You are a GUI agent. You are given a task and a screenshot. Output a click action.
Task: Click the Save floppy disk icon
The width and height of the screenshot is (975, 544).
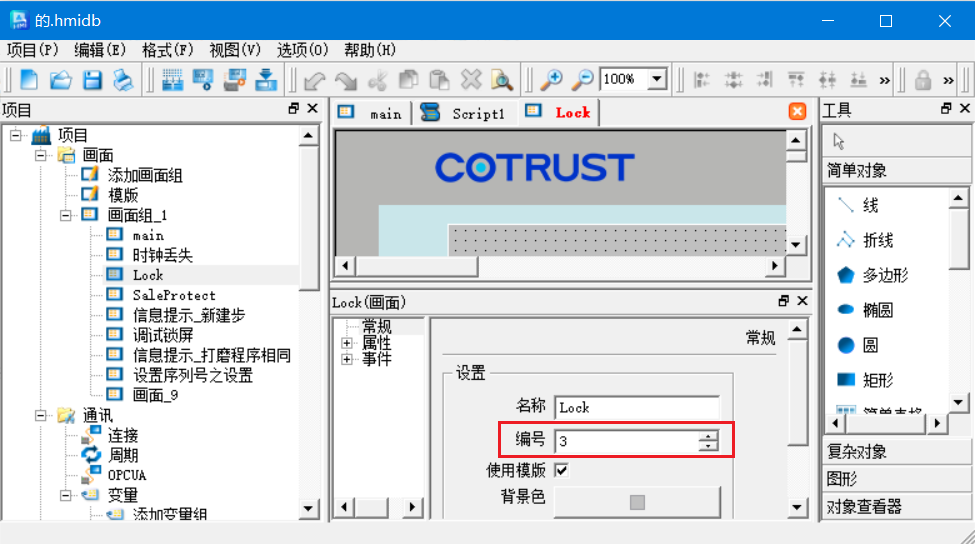click(92, 80)
